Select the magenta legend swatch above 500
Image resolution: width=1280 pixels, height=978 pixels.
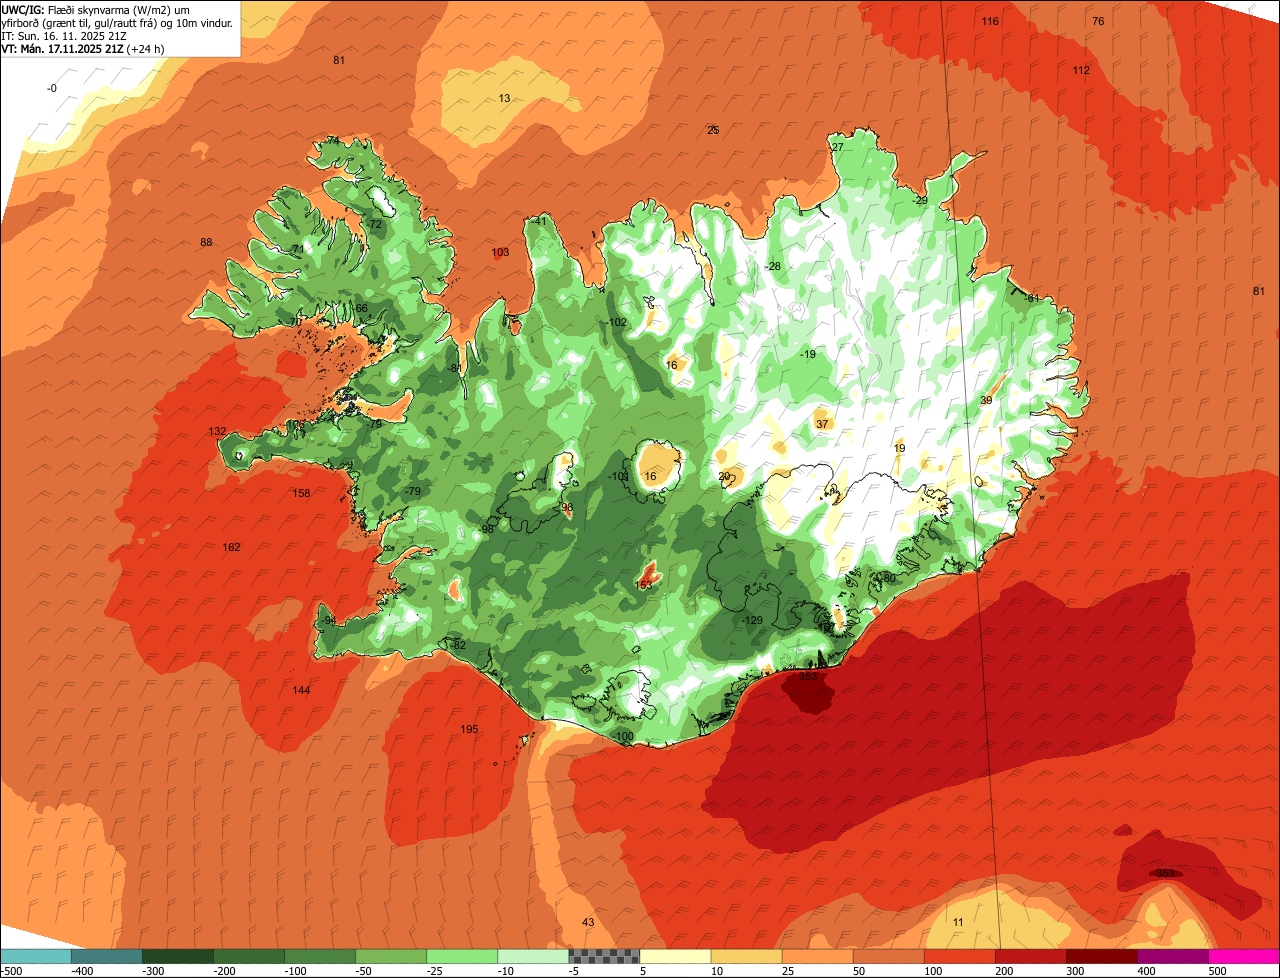[x=1243, y=956]
